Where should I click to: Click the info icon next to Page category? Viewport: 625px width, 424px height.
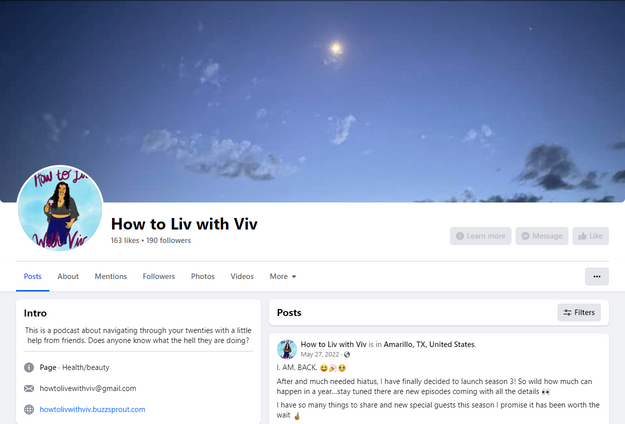coord(29,367)
